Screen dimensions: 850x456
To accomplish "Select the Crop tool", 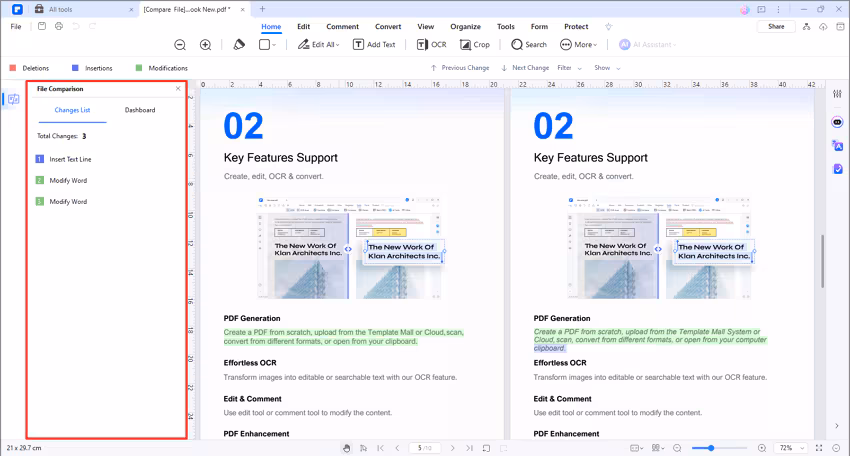I will [475, 45].
